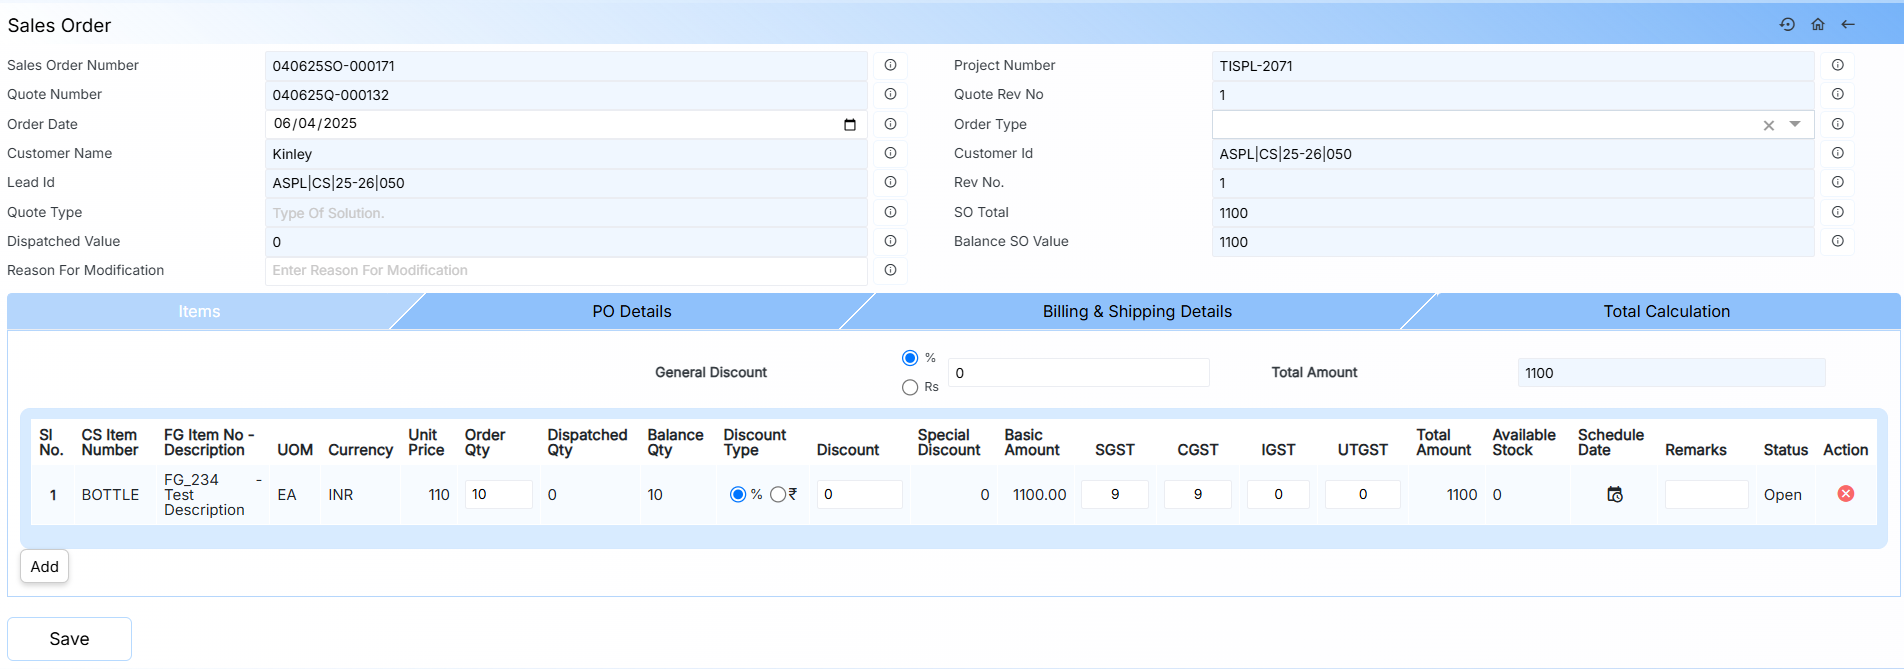This screenshot has height=669, width=1904.
Task: Expand the Order Type dropdown arrow
Action: click(x=1795, y=125)
